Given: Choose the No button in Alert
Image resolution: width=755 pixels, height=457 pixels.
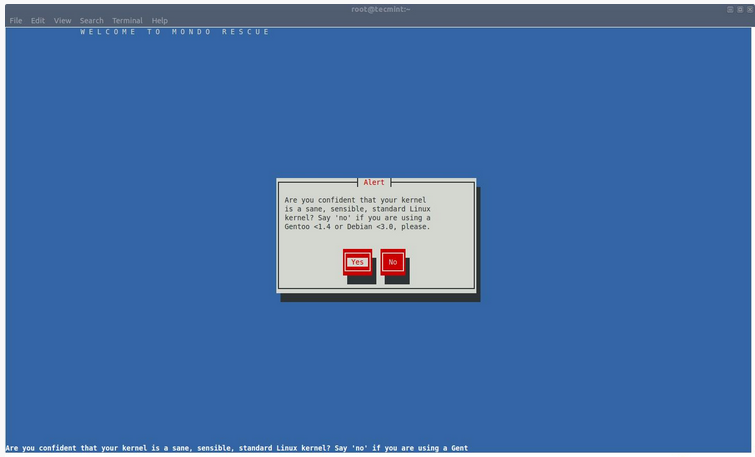Looking at the screenshot, I should click(x=392, y=262).
